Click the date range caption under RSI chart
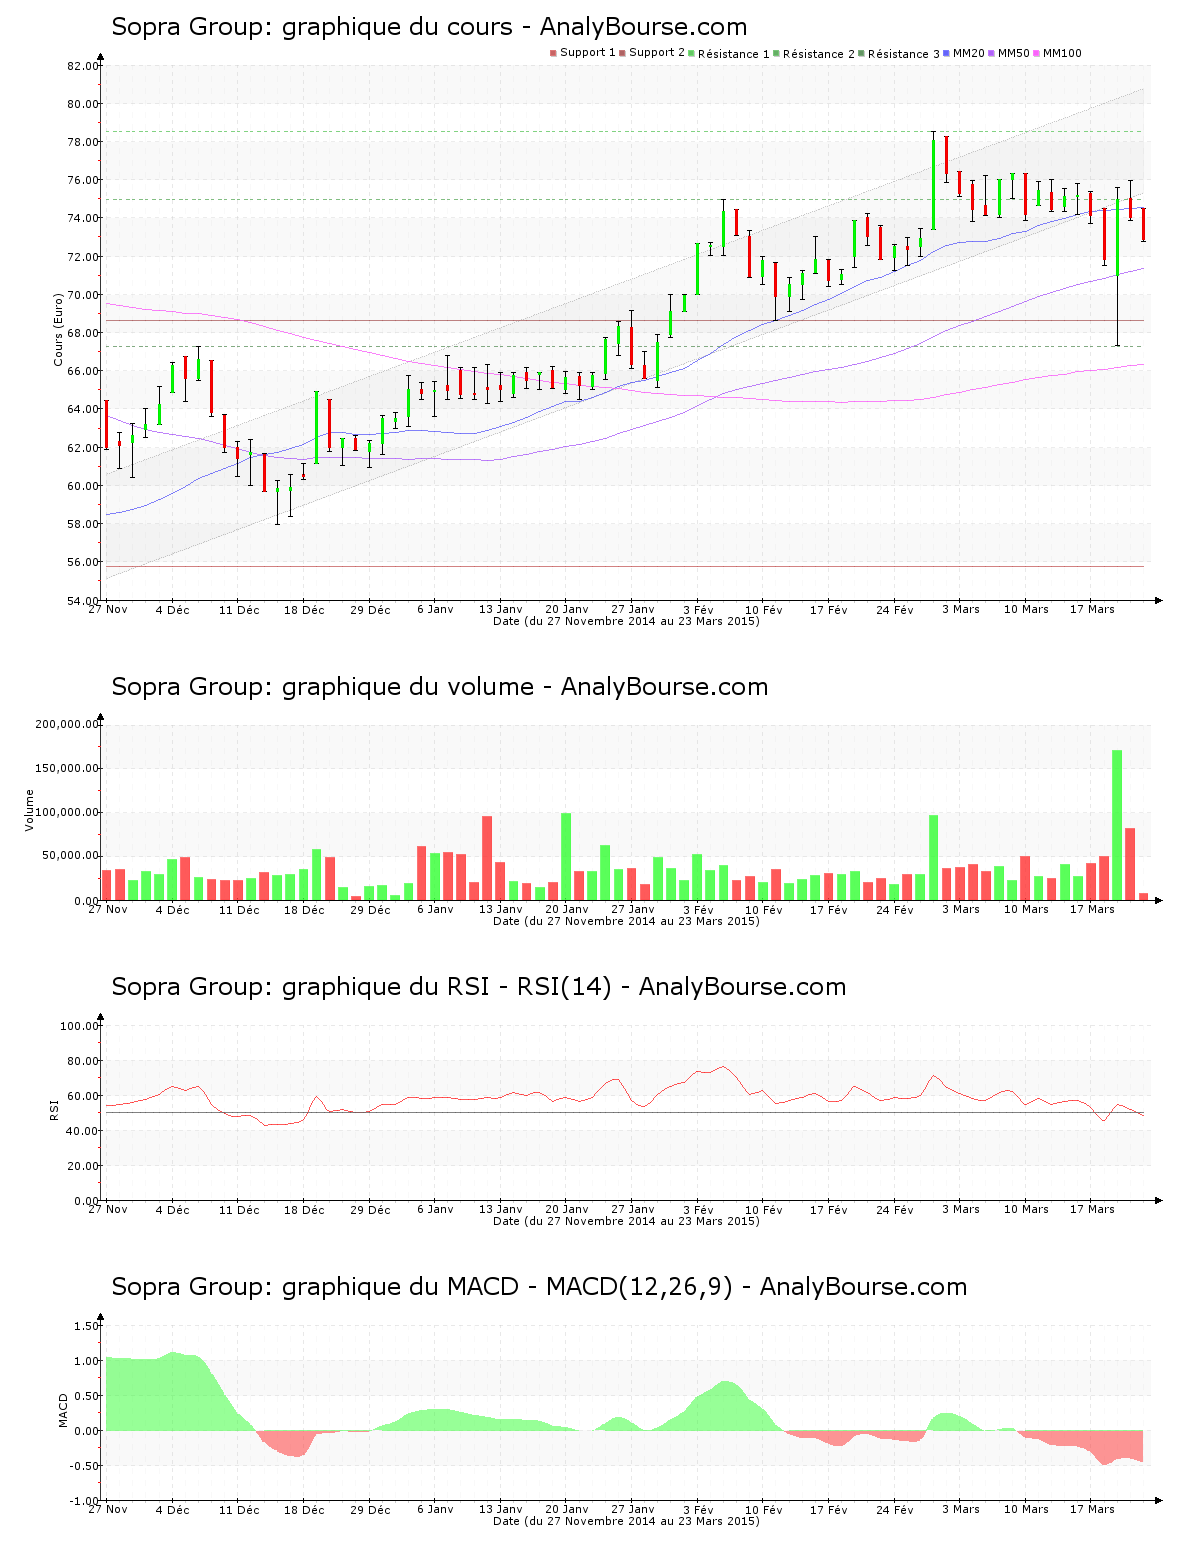Image resolution: width=1200 pixels, height=1550 pixels. (626, 1221)
